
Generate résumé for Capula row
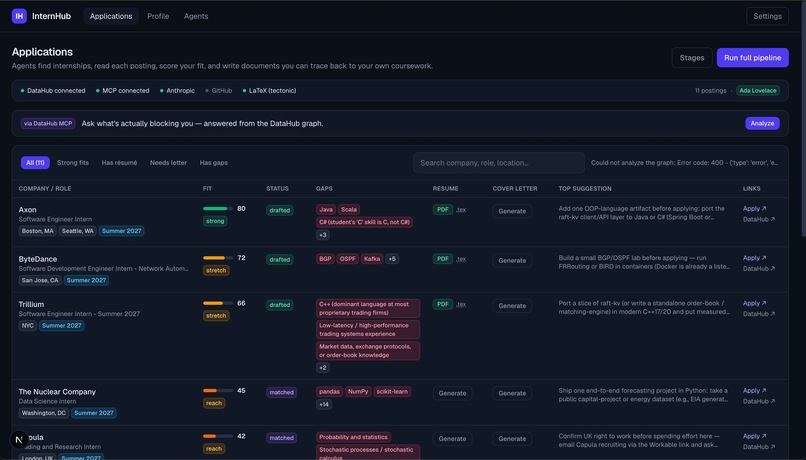tap(452, 438)
